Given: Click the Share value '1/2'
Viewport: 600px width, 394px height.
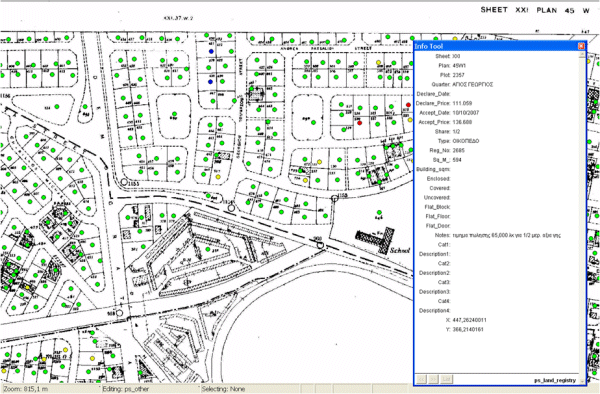Looking at the screenshot, I should click(457, 132).
